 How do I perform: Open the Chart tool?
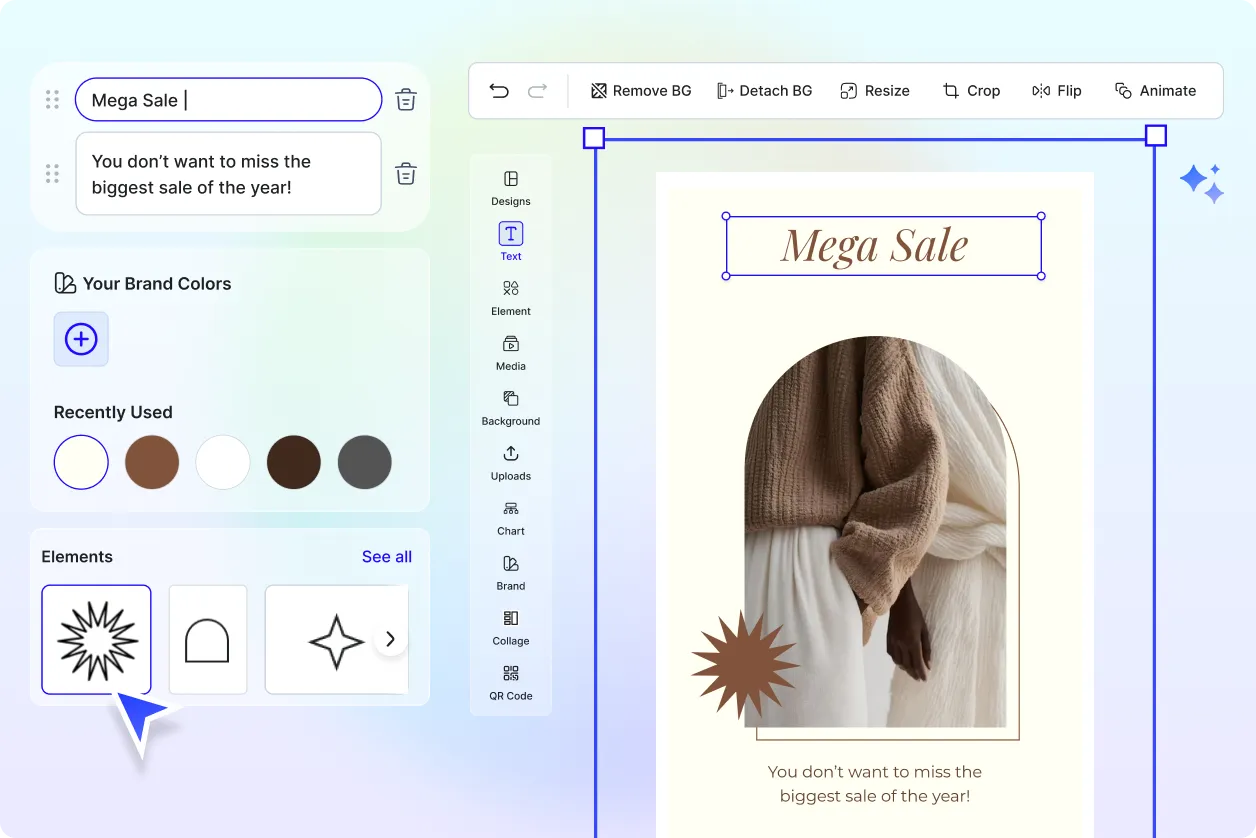(x=511, y=517)
